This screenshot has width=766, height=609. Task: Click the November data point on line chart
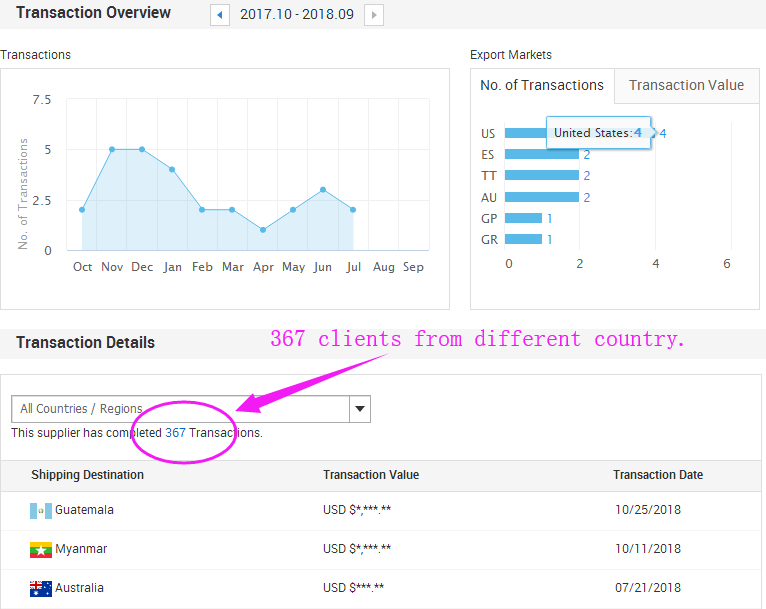pos(112,149)
